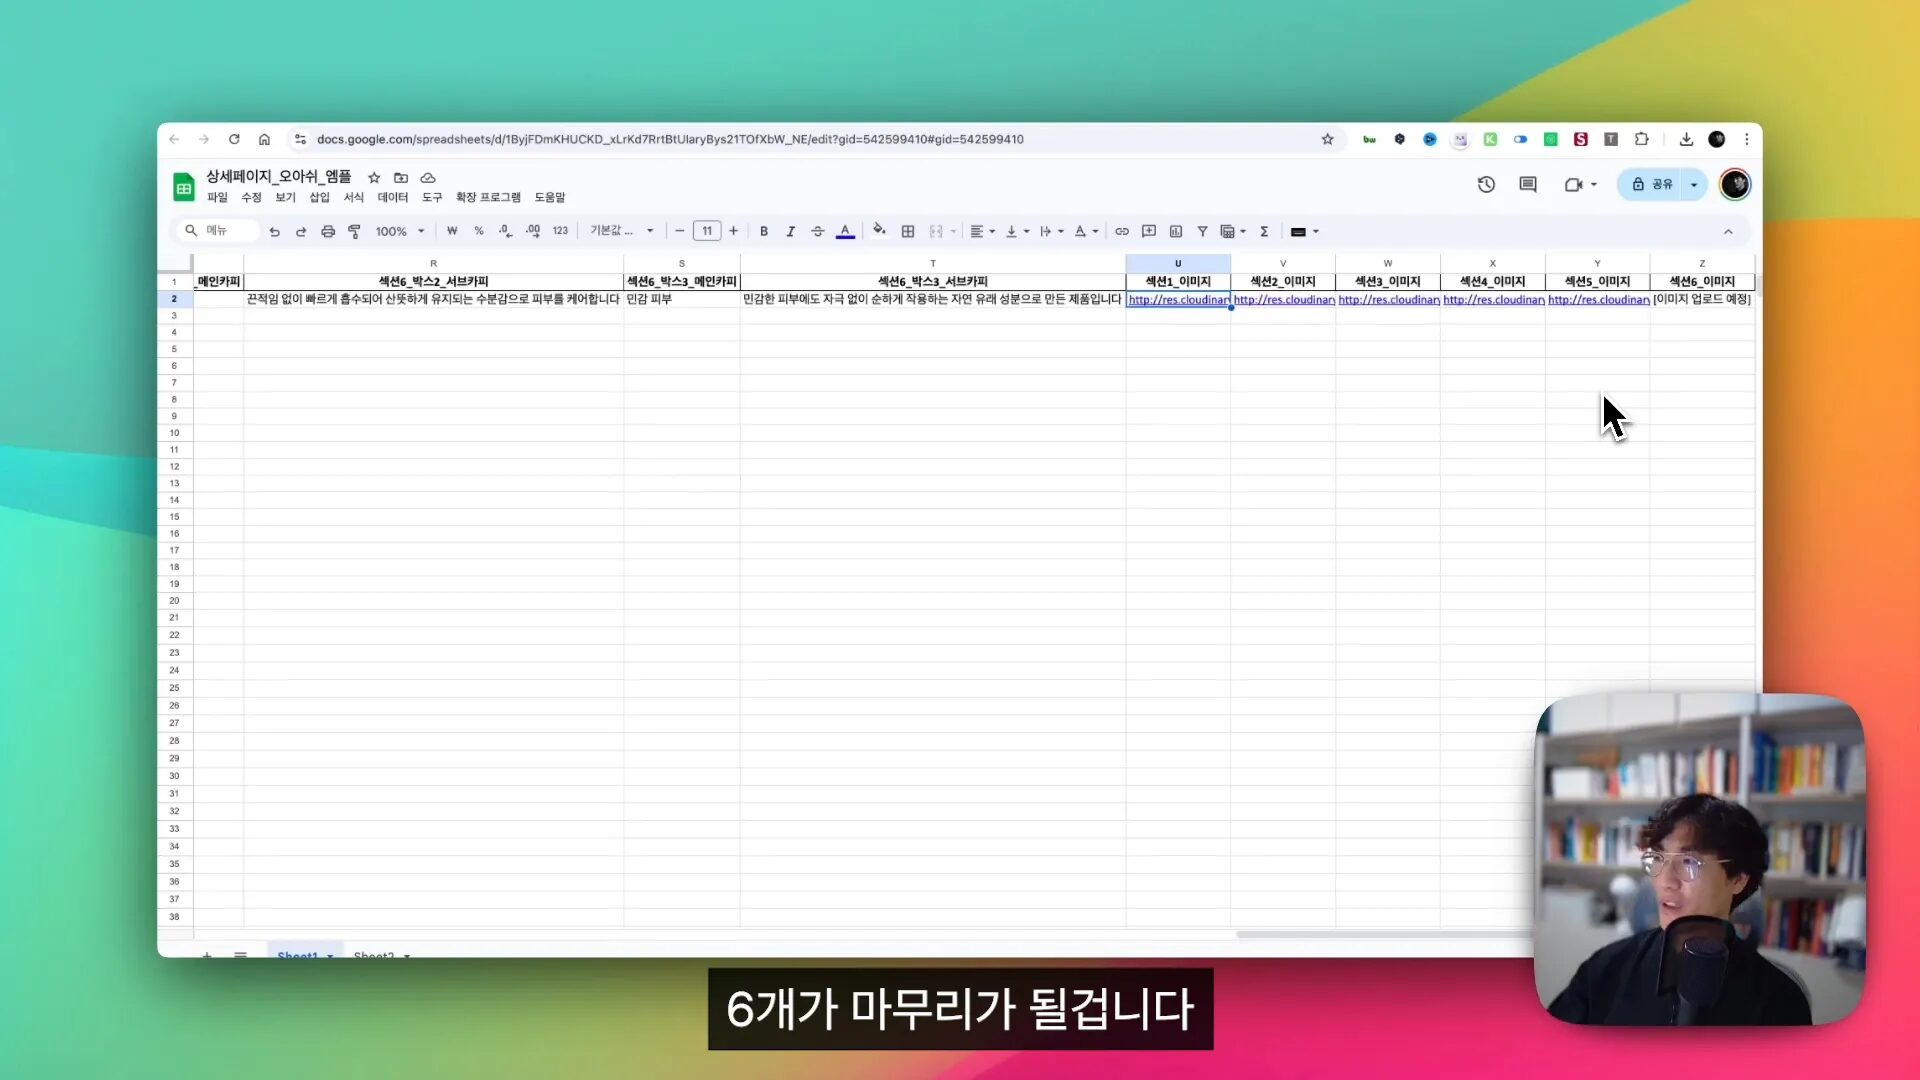1920x1080 pixels.
Task: Open the 도움말 menu
Action: point(549,197)
